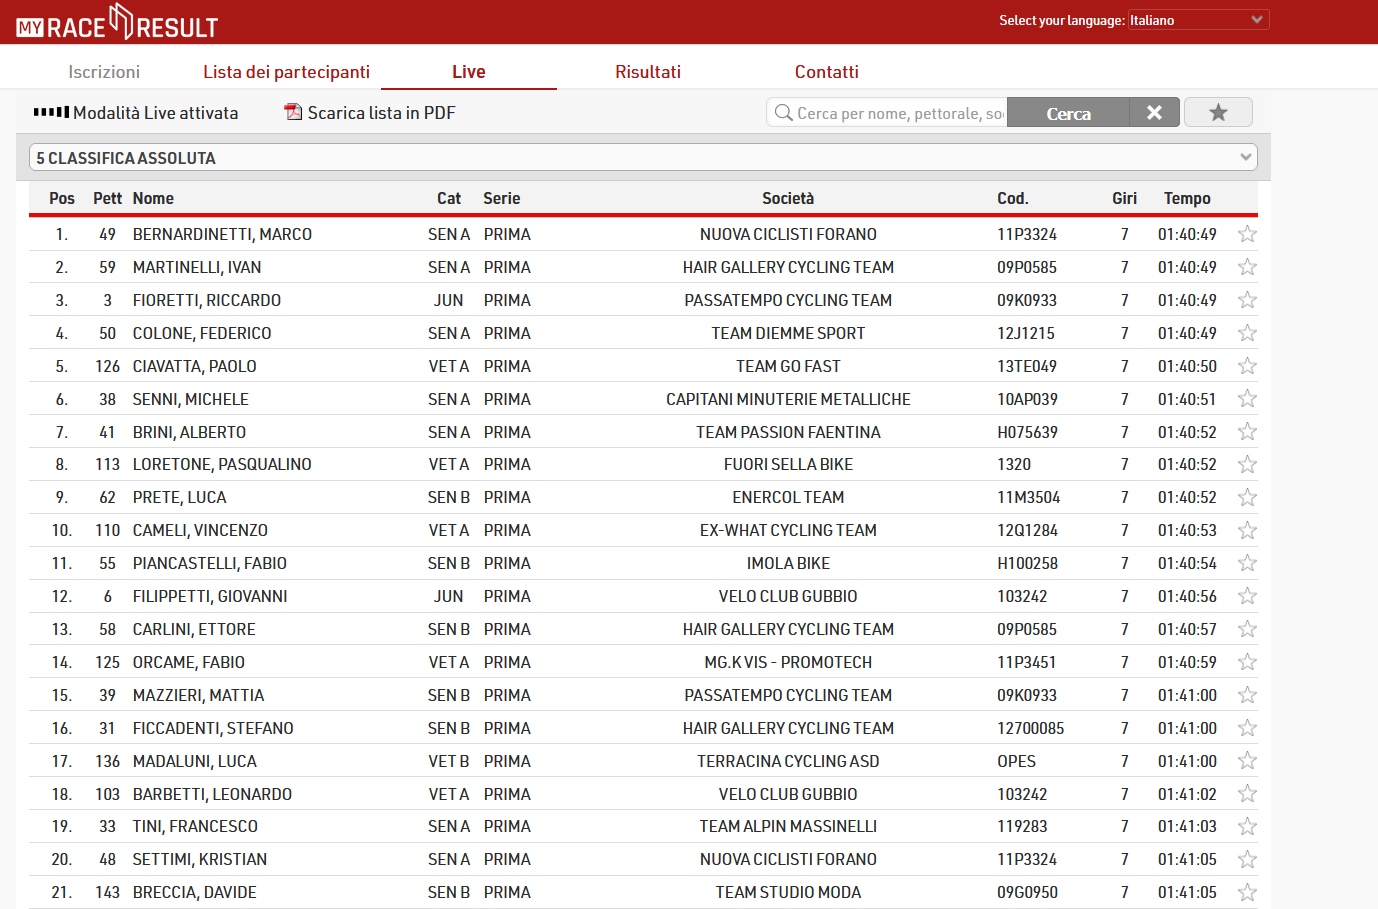Star BERNARDINETTI, MARCO as favorite
1378x909 pixels.
[1247, 234]
